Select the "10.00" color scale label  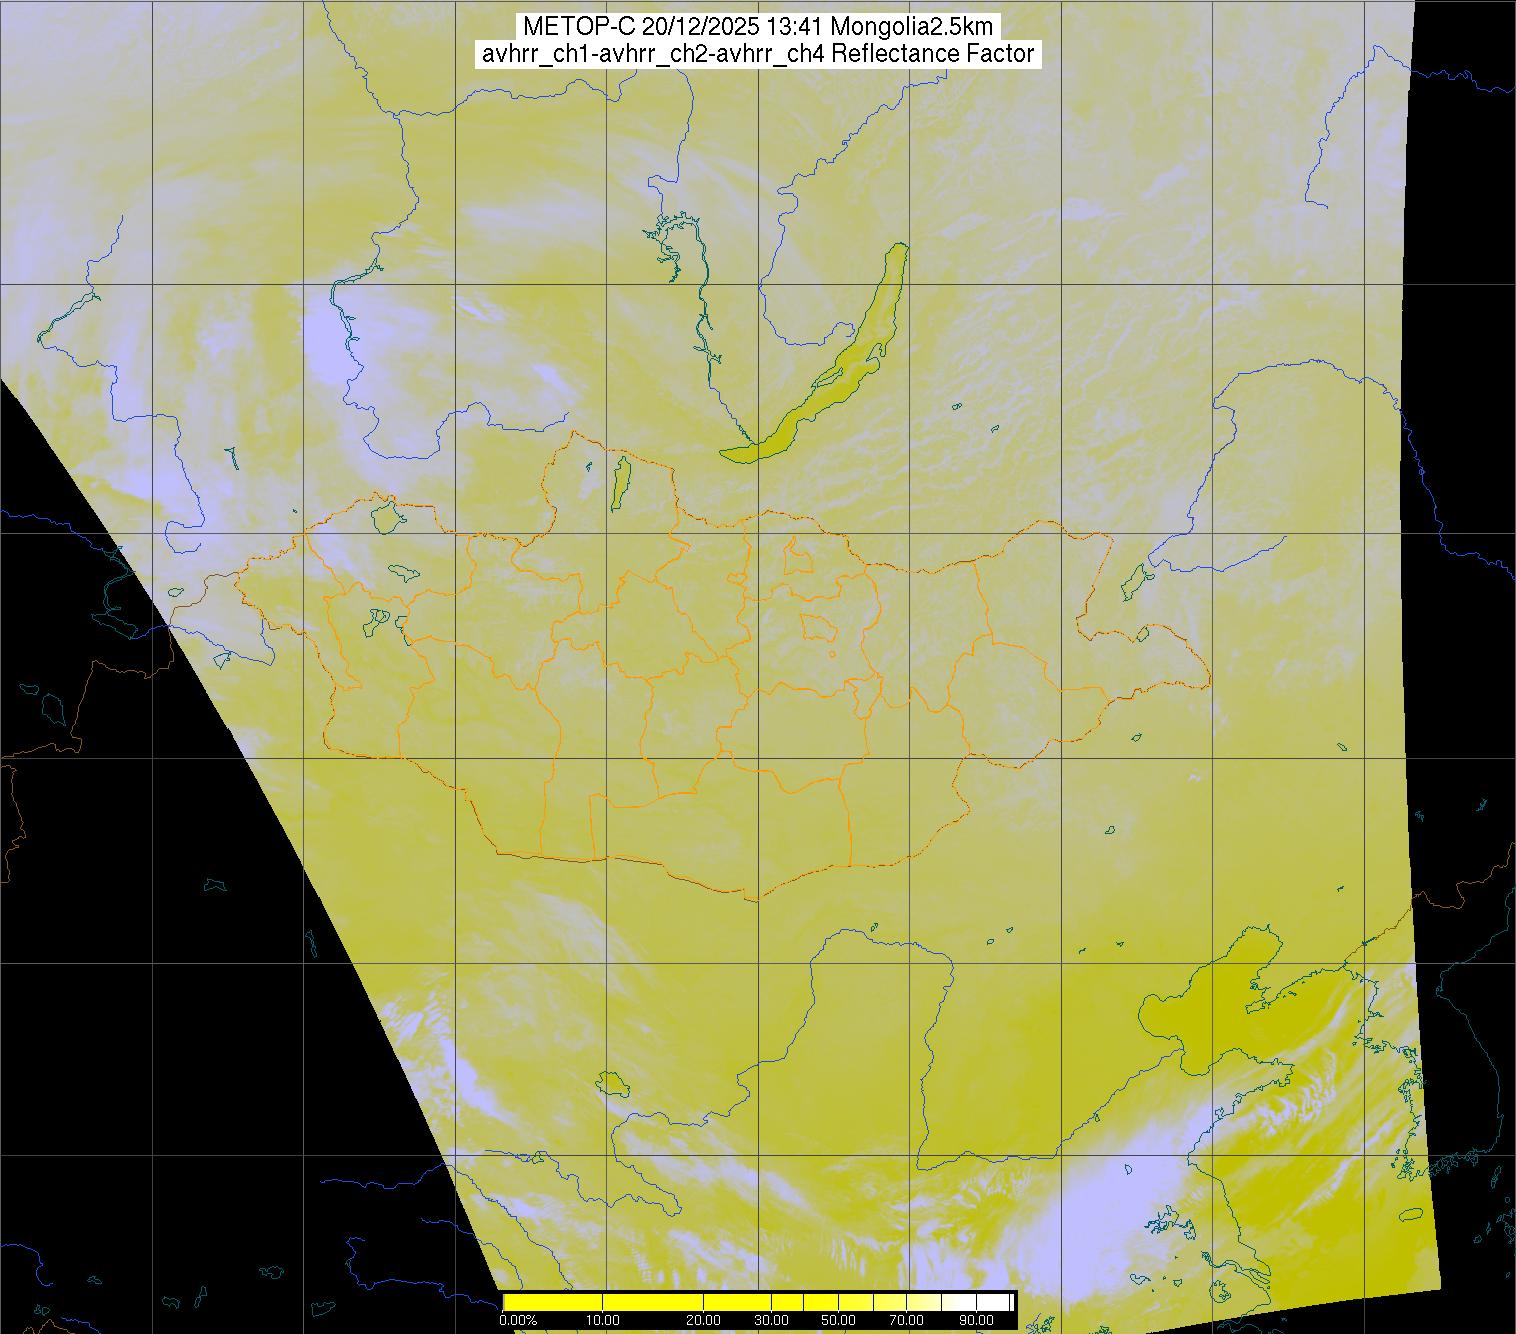603,1321
